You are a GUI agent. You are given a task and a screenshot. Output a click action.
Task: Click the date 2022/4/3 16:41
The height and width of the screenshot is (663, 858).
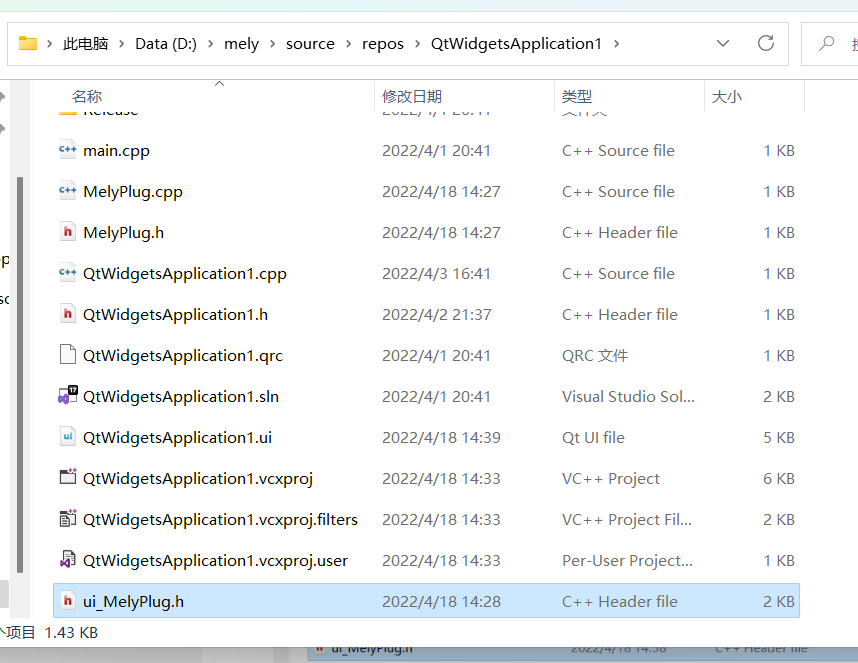point(436,274)
